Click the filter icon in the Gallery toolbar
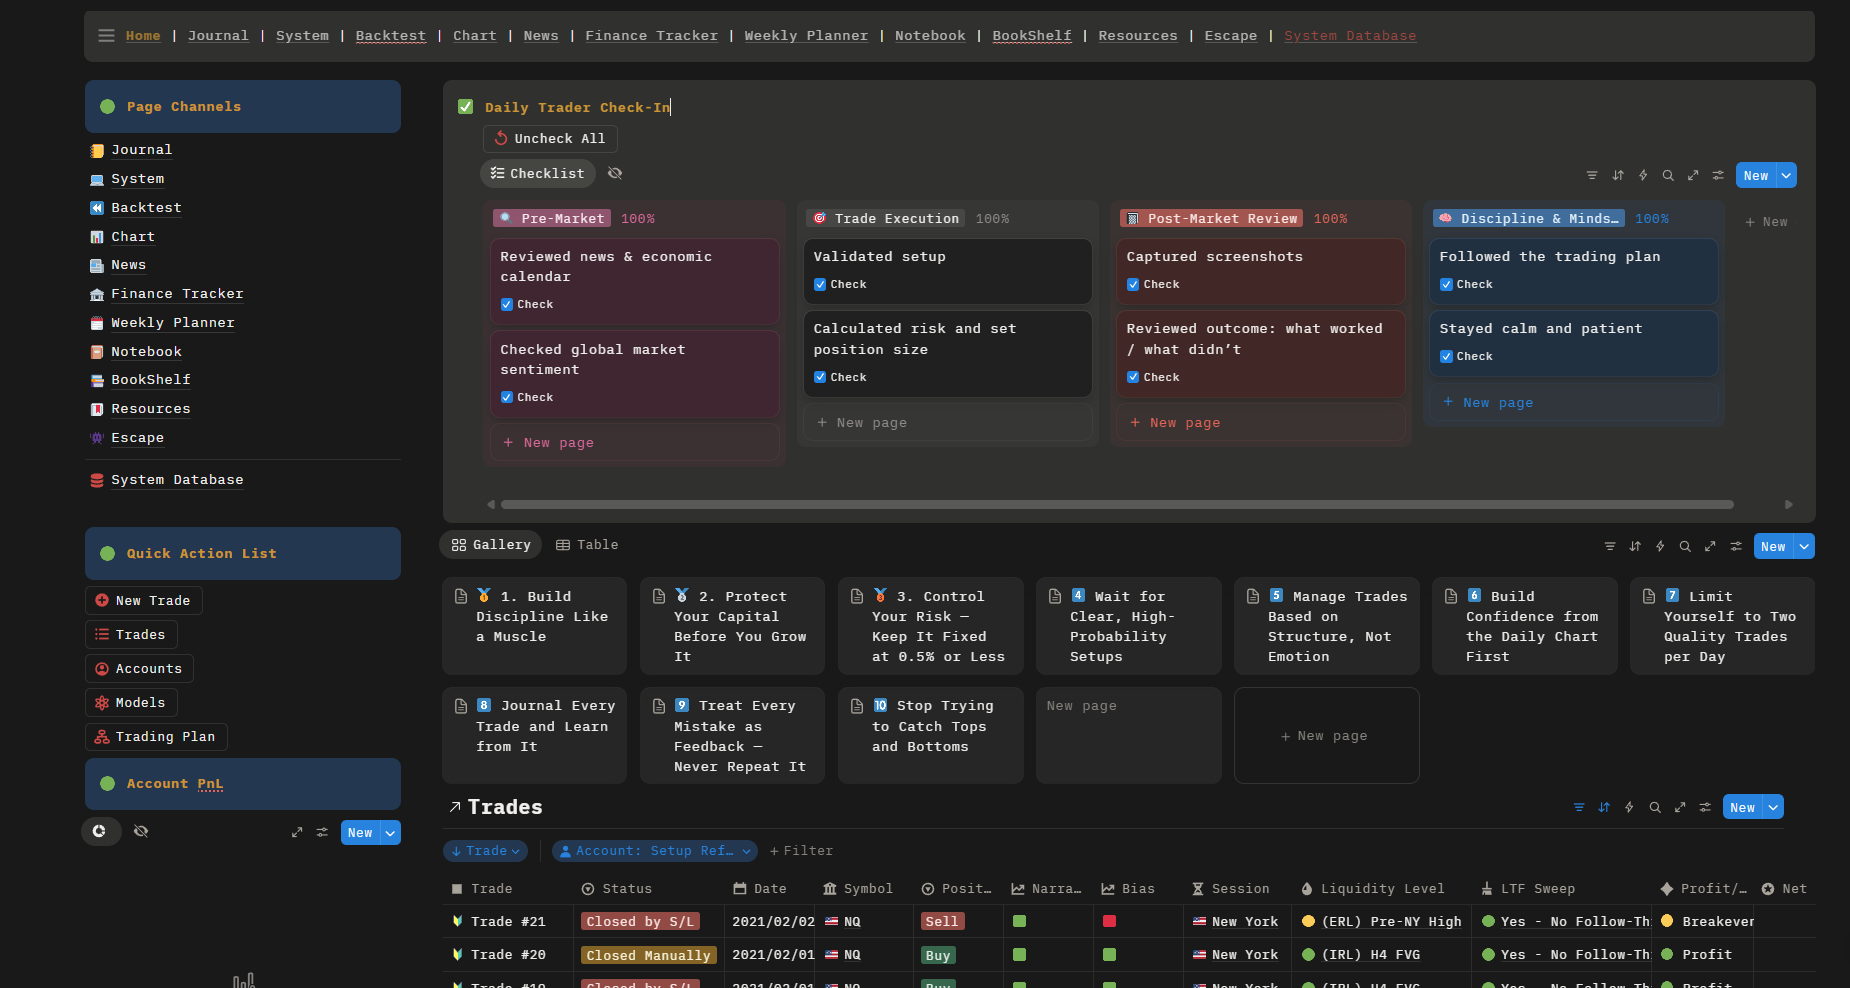Viewport: 1850px width, 988px height. [1610, 546]
